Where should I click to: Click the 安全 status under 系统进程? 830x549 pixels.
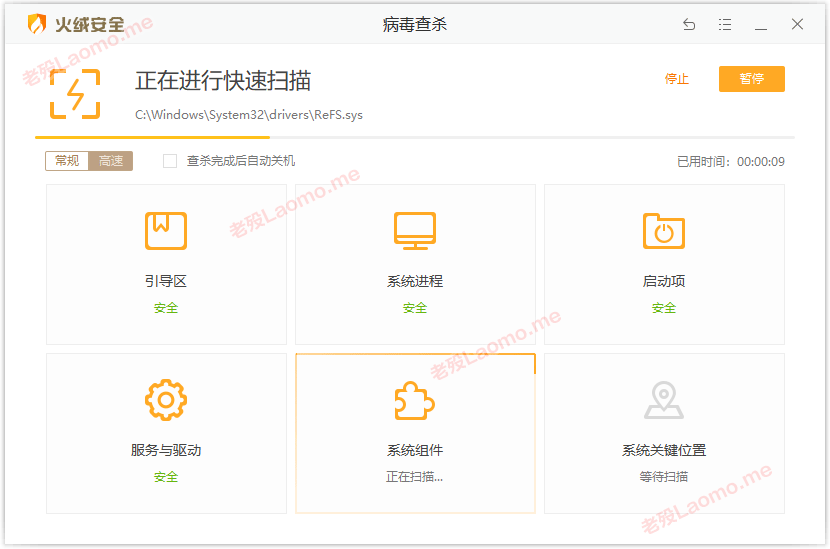(x=415, y=308)
